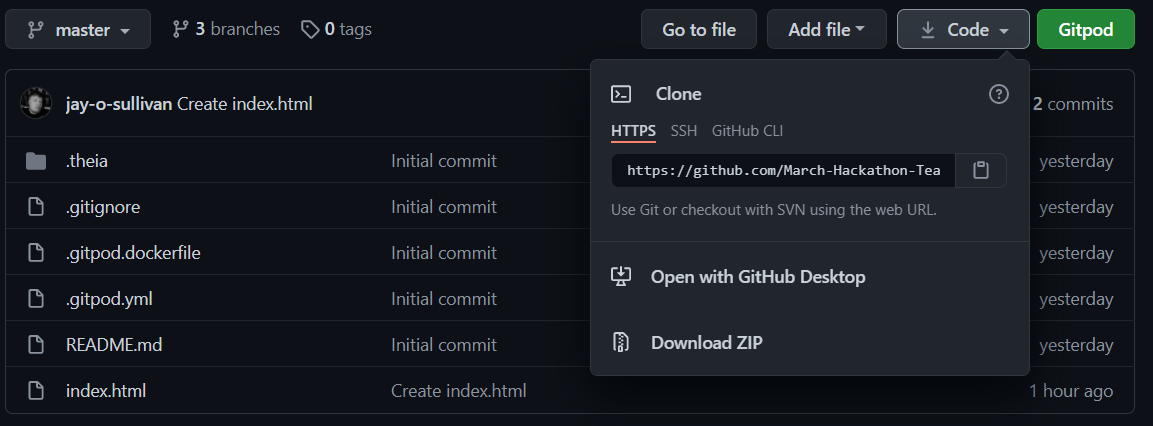The width and height of the screenshot is (1153, 426).
Task: Open Initial commit message for .gitignore
Action: pos(444,207)
